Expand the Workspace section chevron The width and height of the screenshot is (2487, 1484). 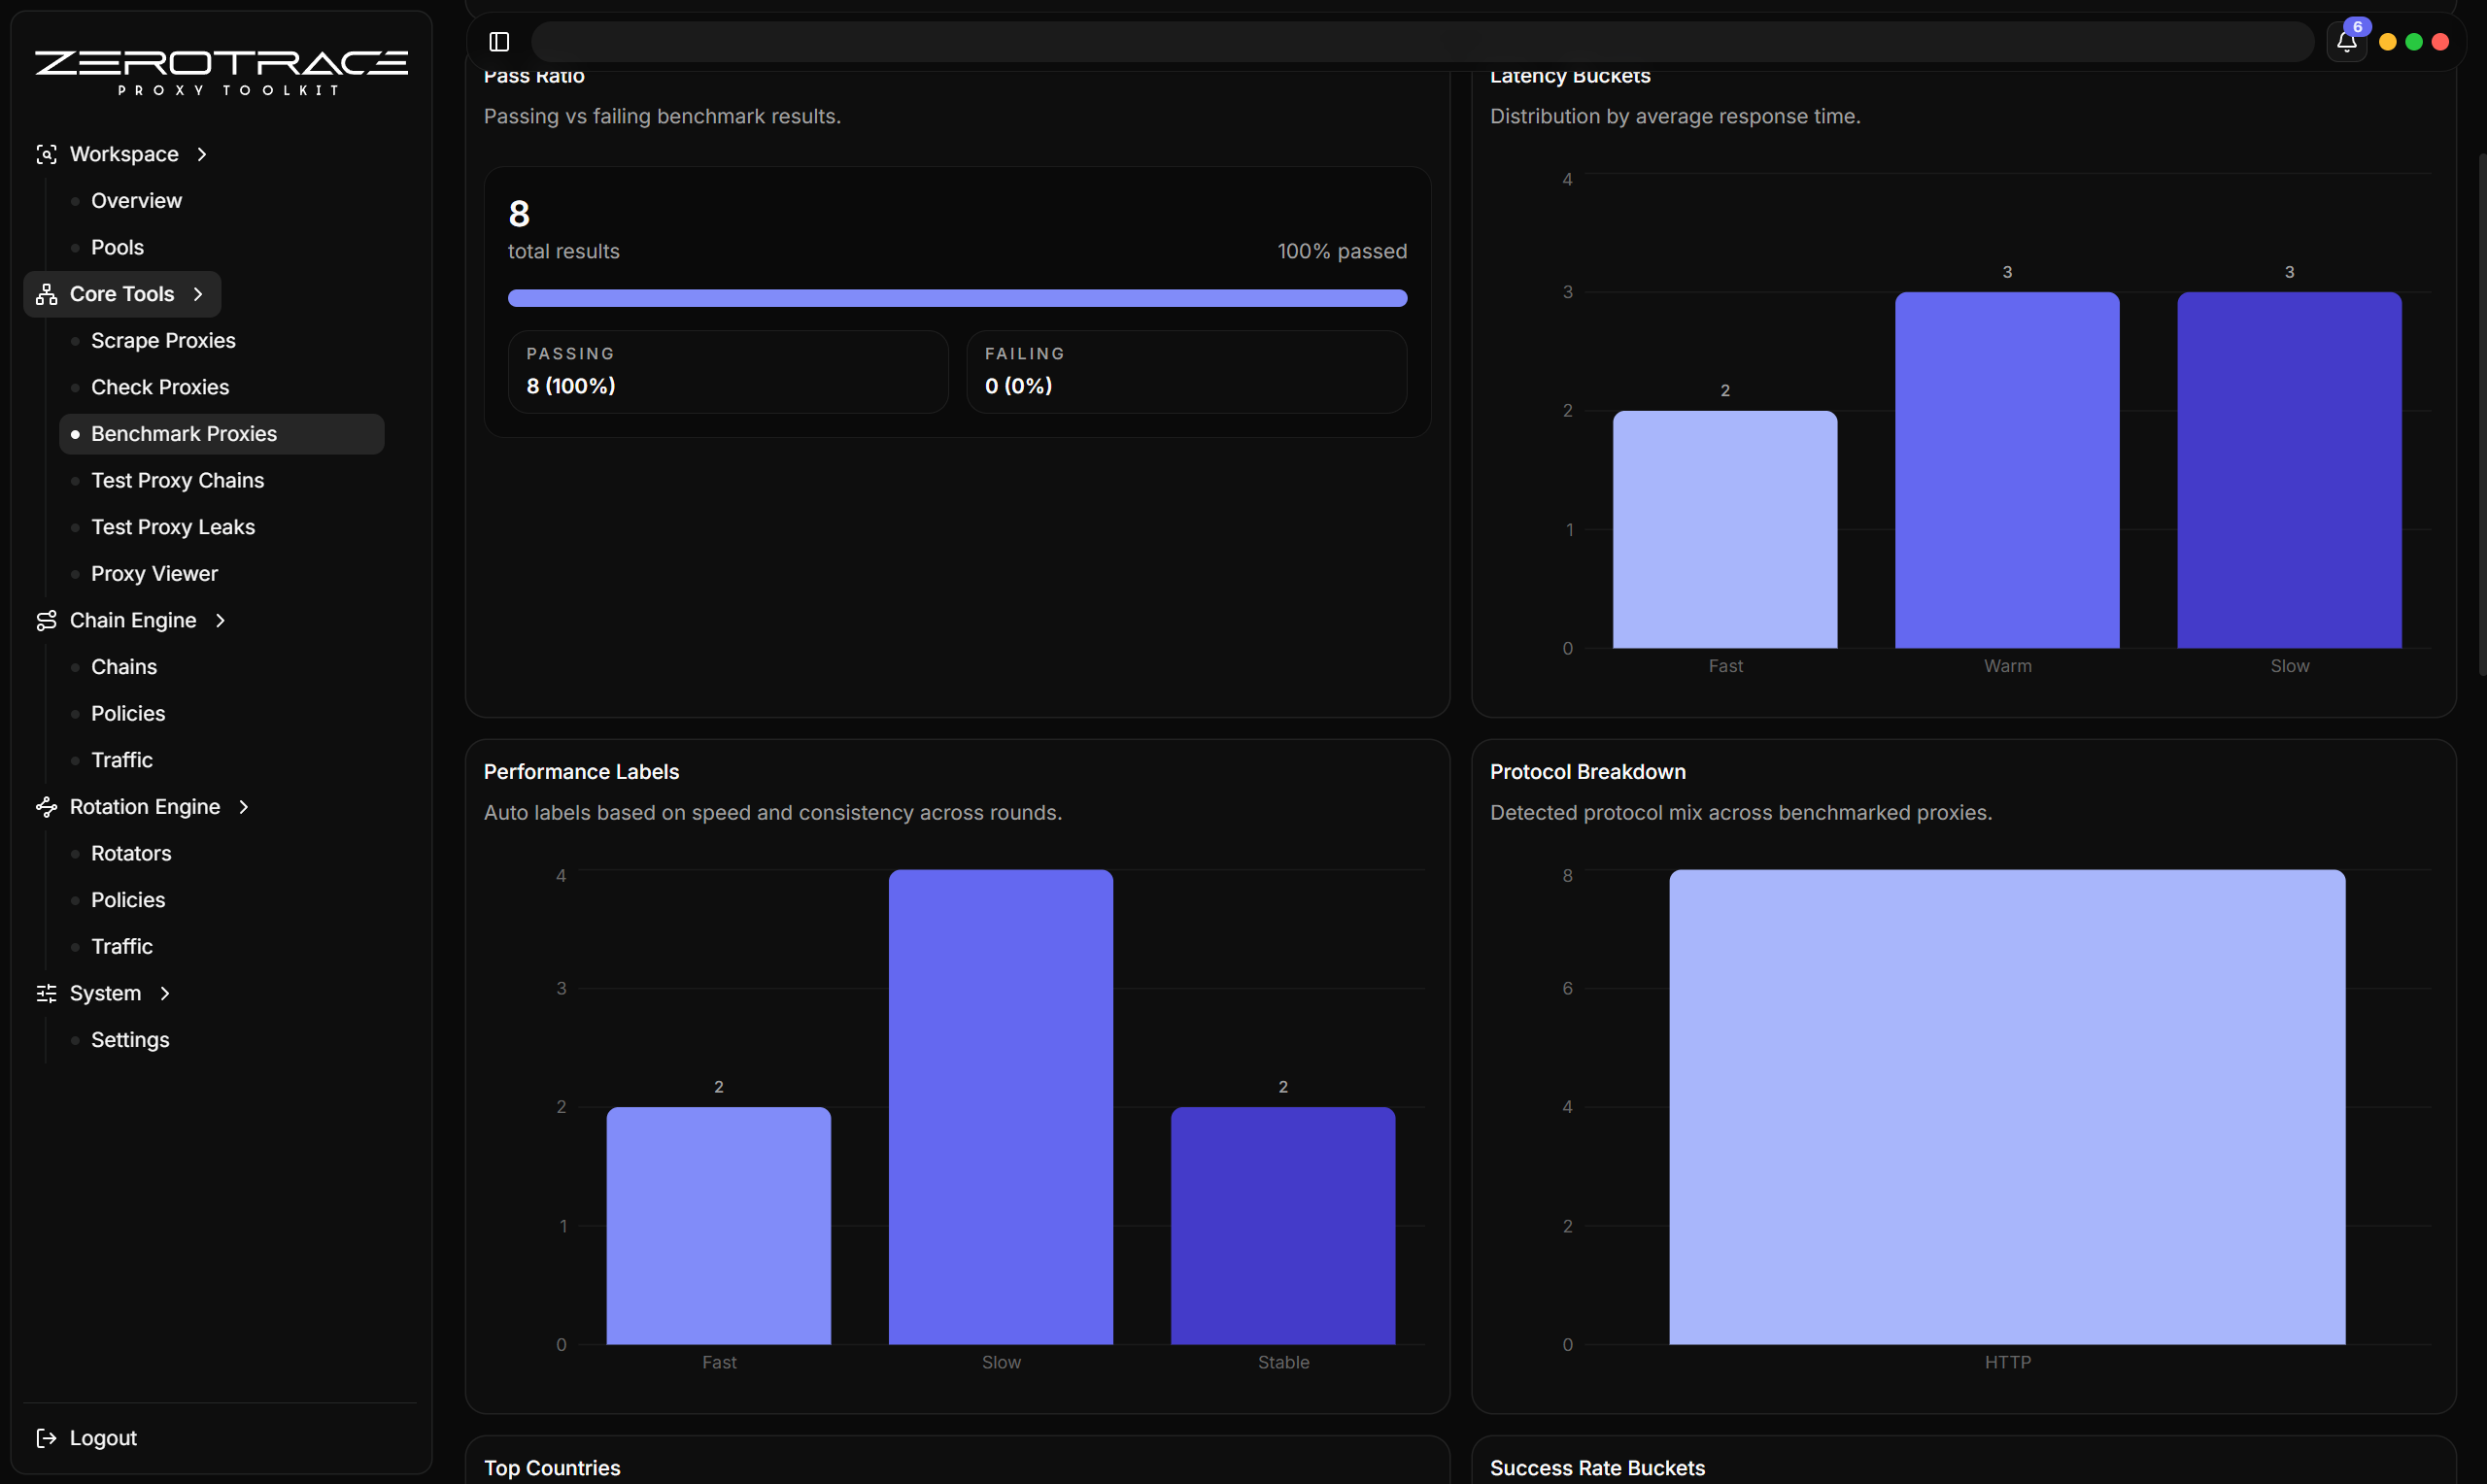pyautogui.click(x=201, y=154)
